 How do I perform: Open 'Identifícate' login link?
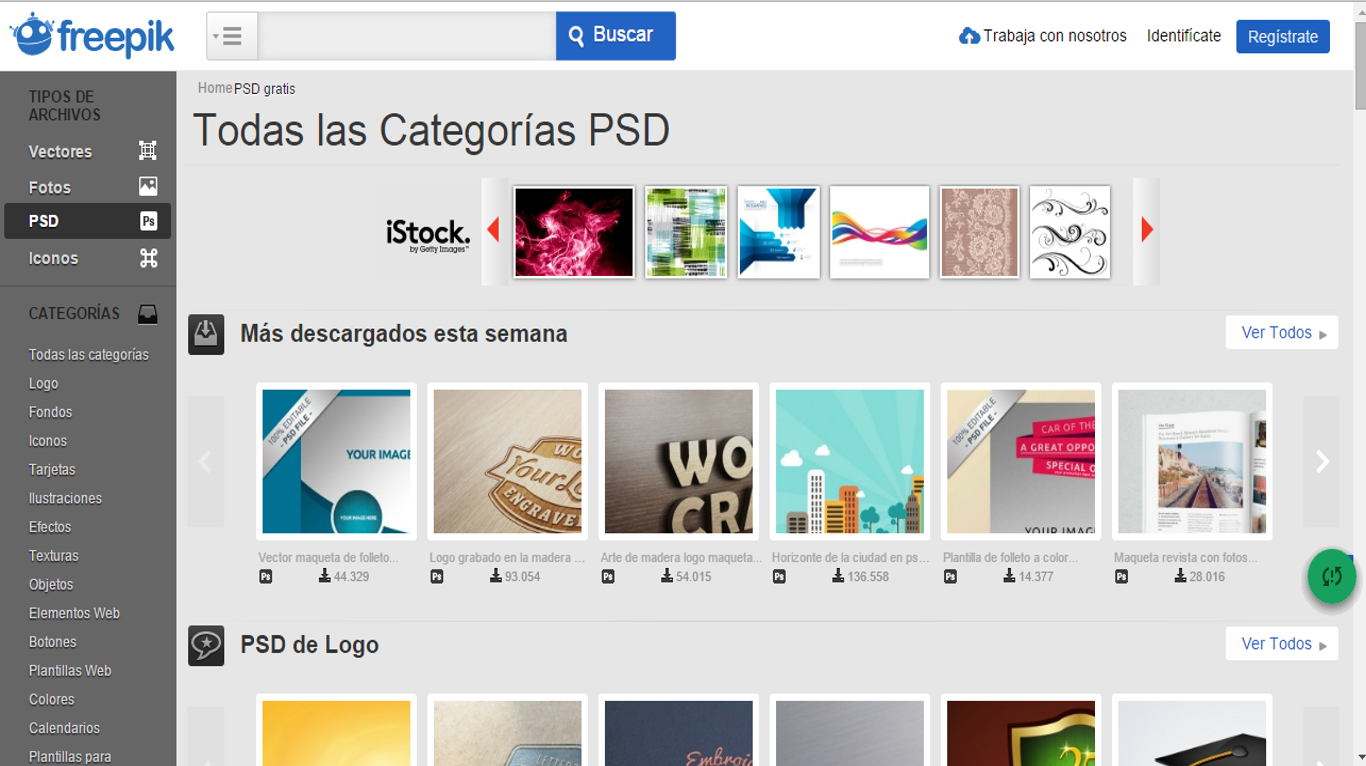click(x=1183, y=35)
